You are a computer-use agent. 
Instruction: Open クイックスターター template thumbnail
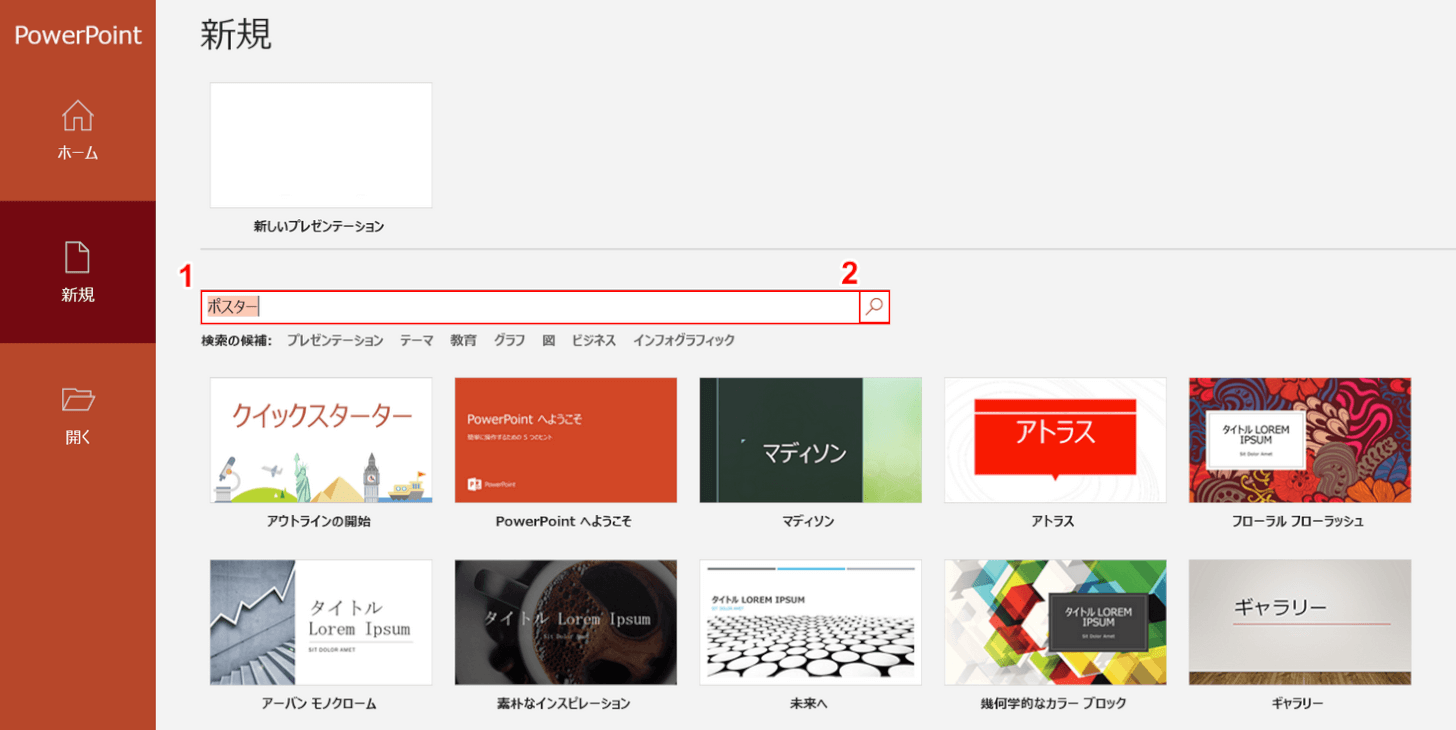(321, 440)
